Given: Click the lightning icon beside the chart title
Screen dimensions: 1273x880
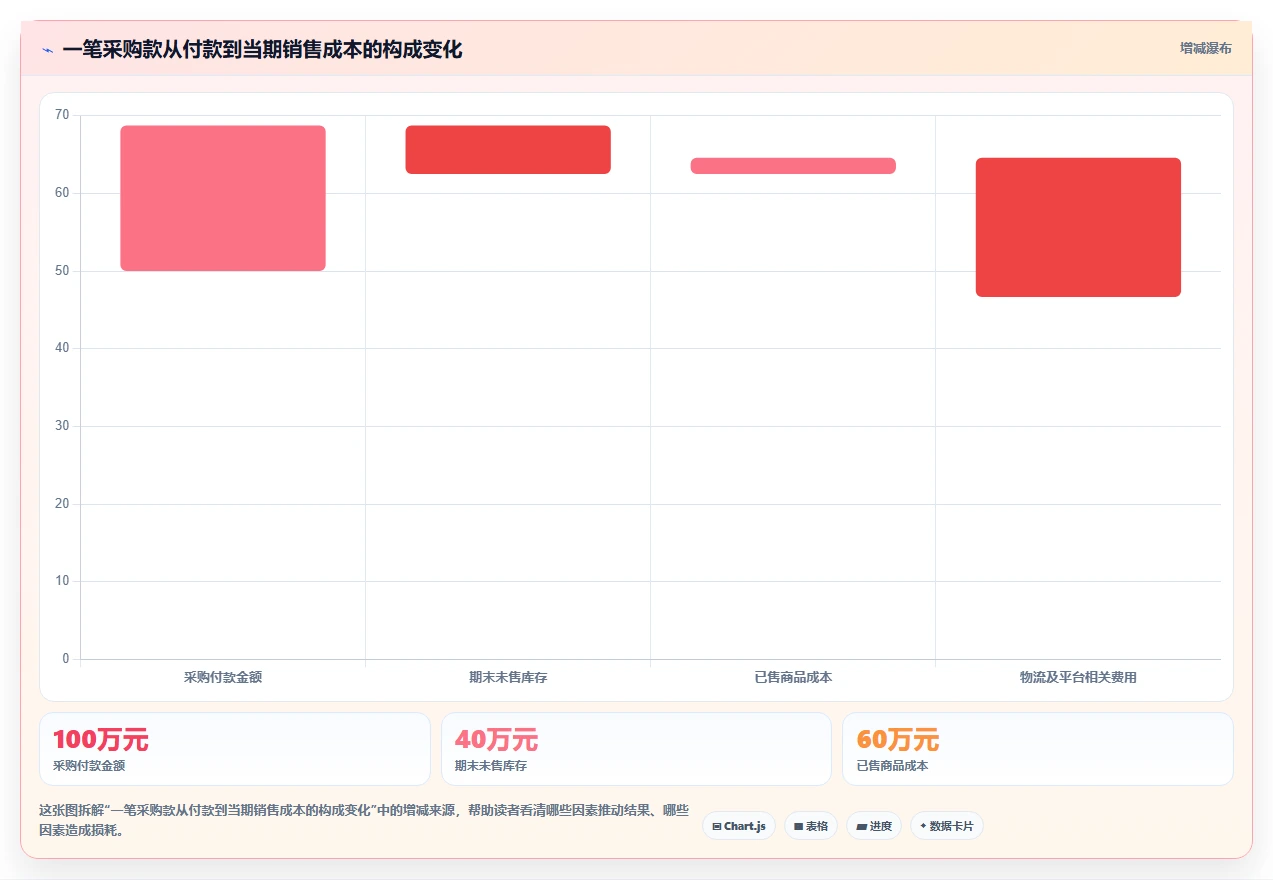Looking at the screenshot, I should click(x=47, y=50).
